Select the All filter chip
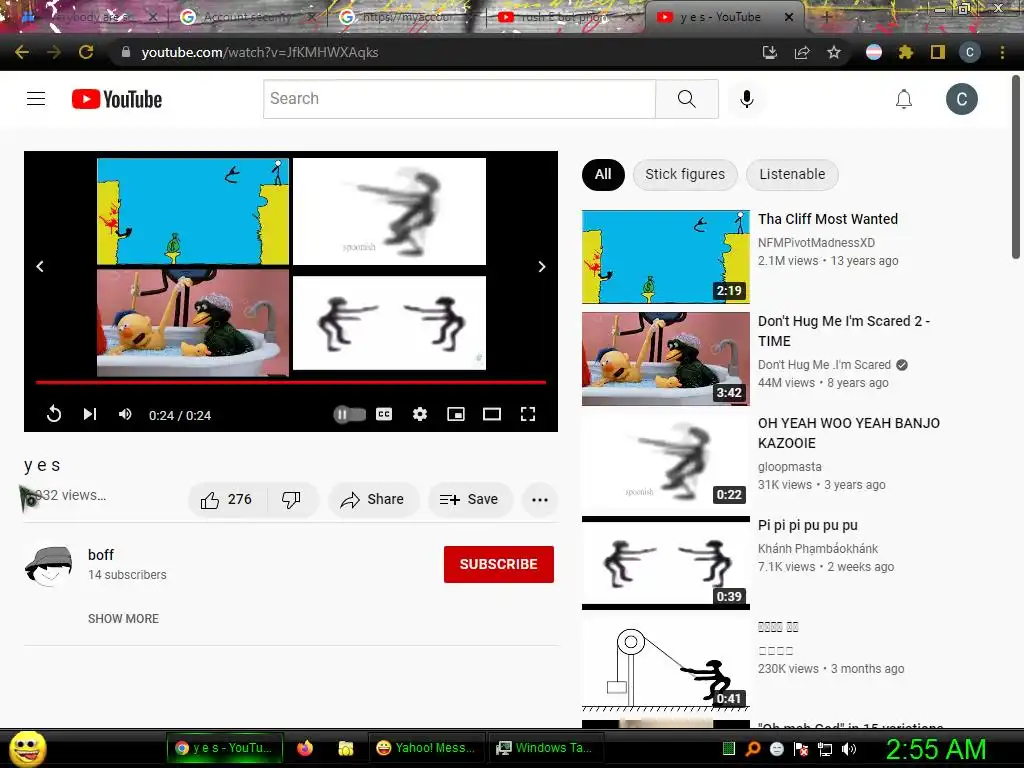 pos(603,174)
